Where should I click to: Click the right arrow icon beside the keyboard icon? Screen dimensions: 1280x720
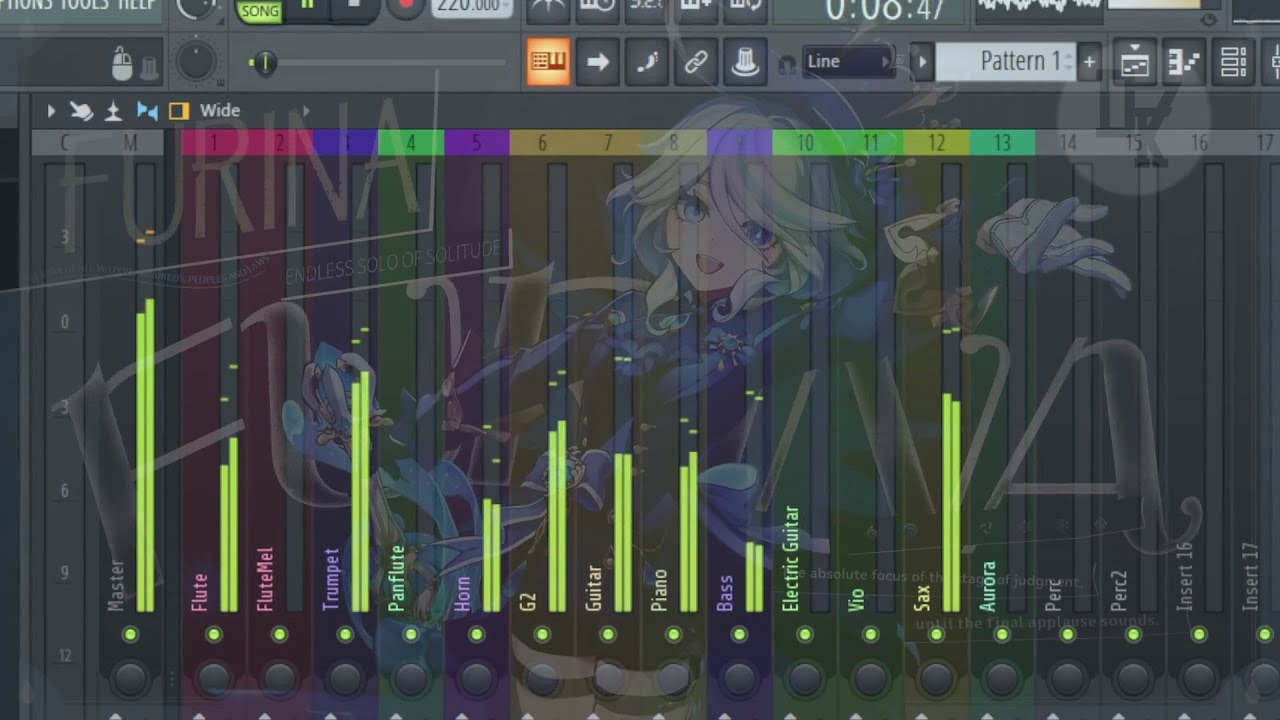[x=597, y=62]
